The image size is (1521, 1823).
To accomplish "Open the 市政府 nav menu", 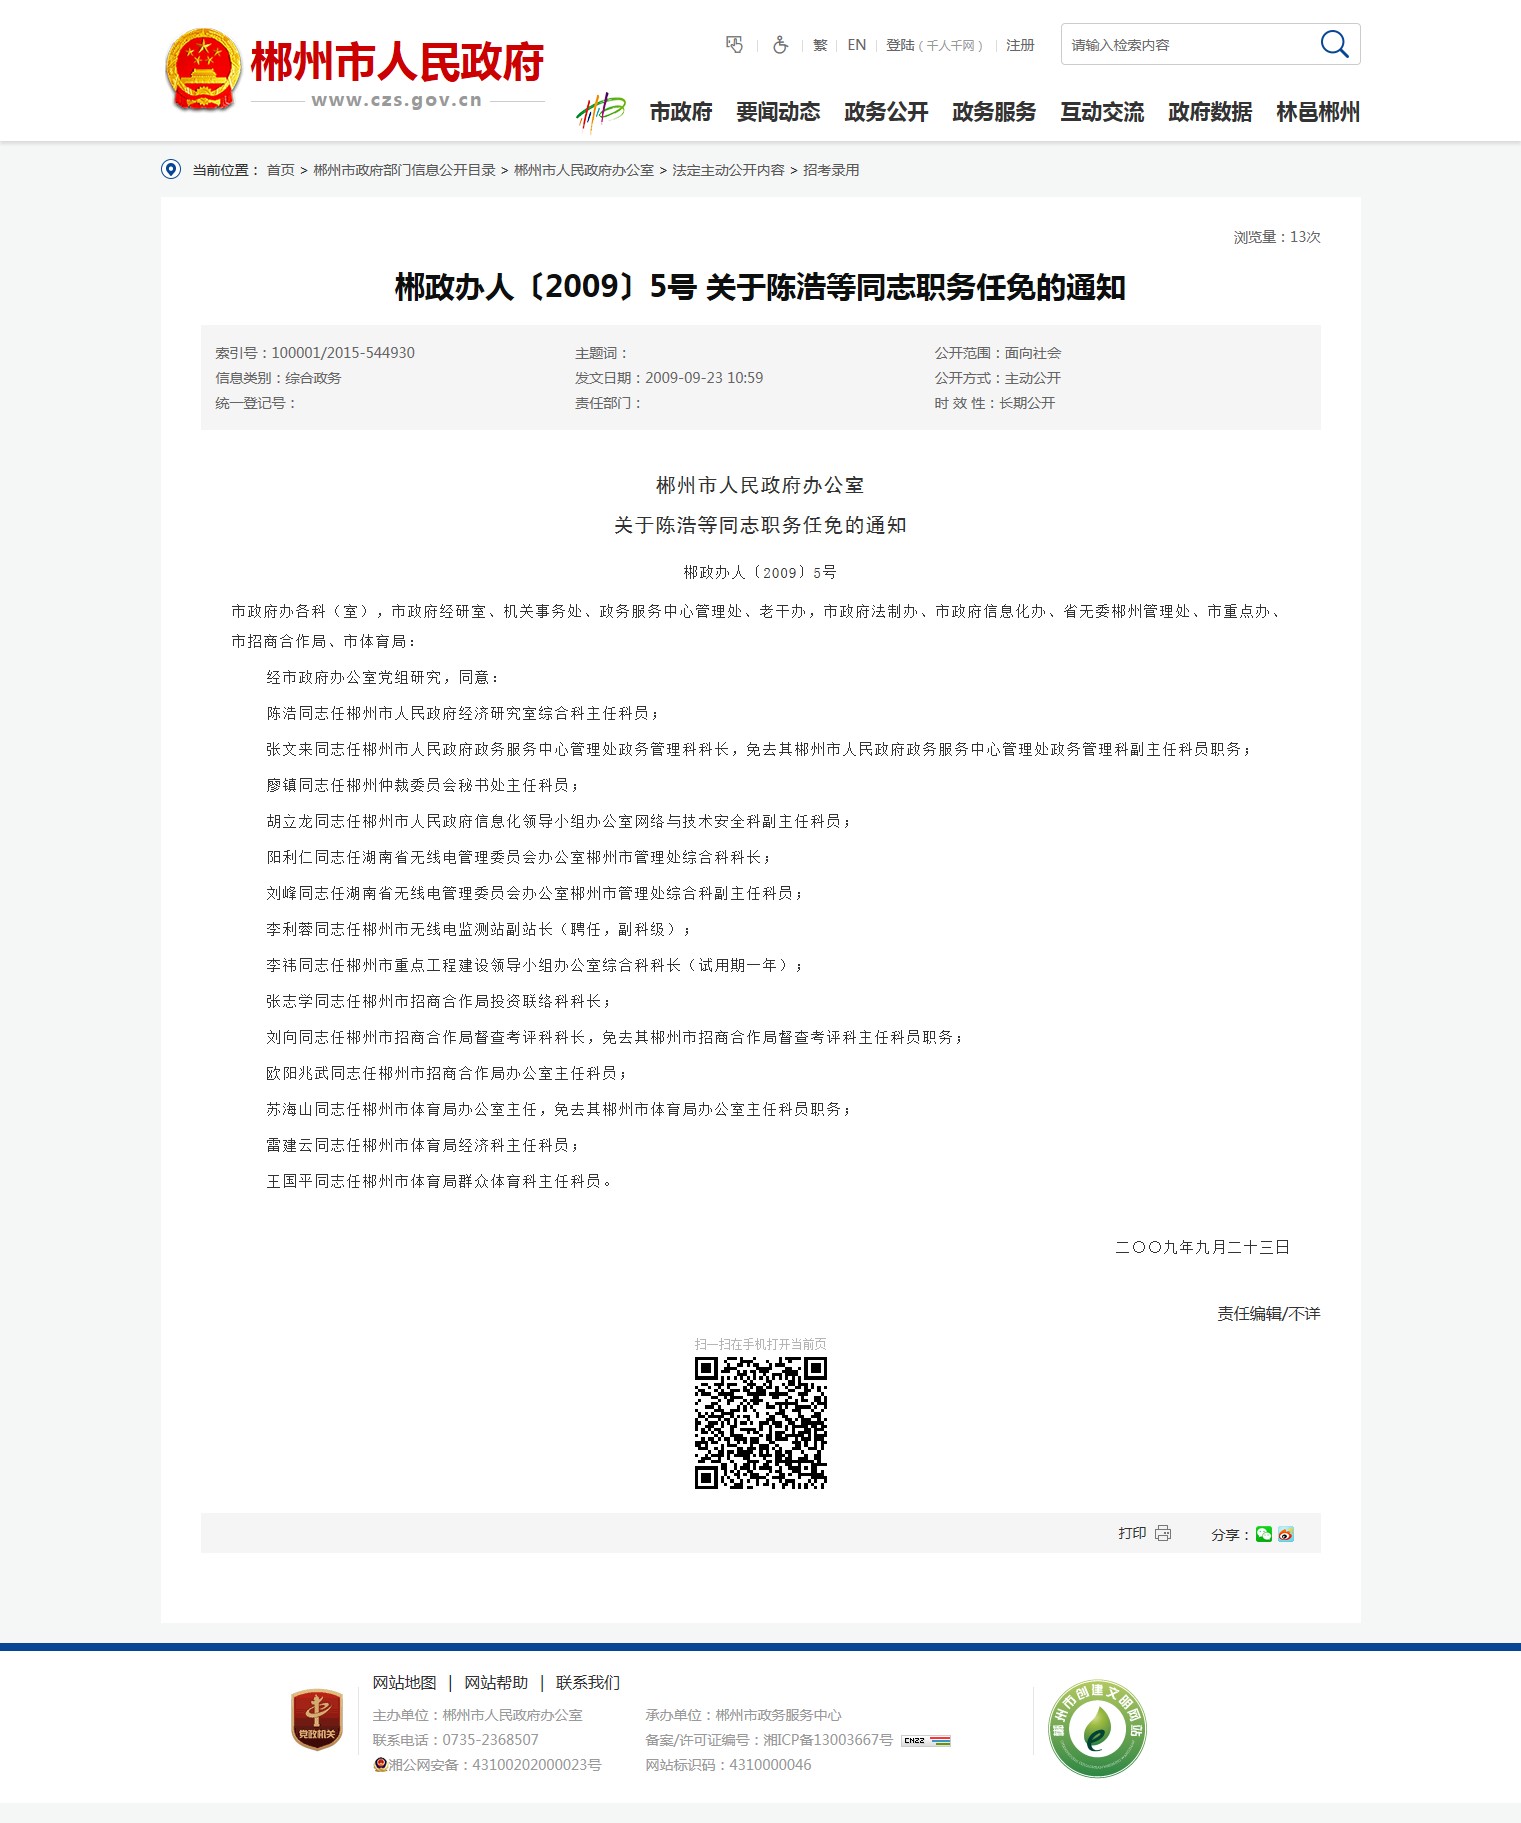I will pos(681,112).
